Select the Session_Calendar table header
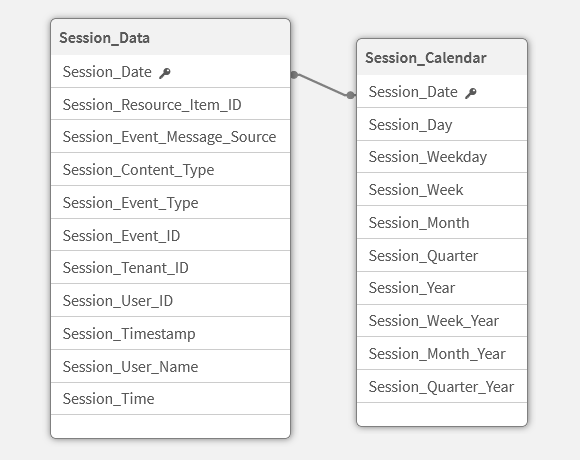580x460 pixels. 442,58
